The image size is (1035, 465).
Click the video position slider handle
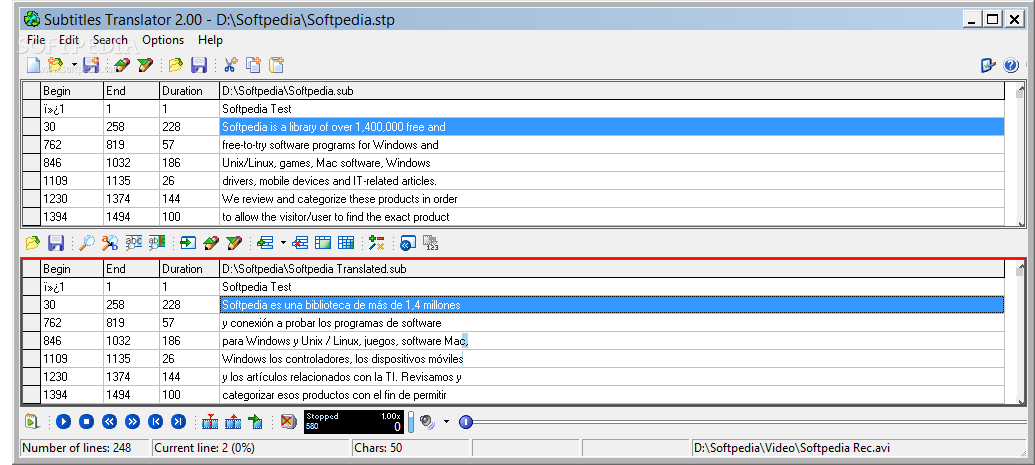tap(465, 421)
